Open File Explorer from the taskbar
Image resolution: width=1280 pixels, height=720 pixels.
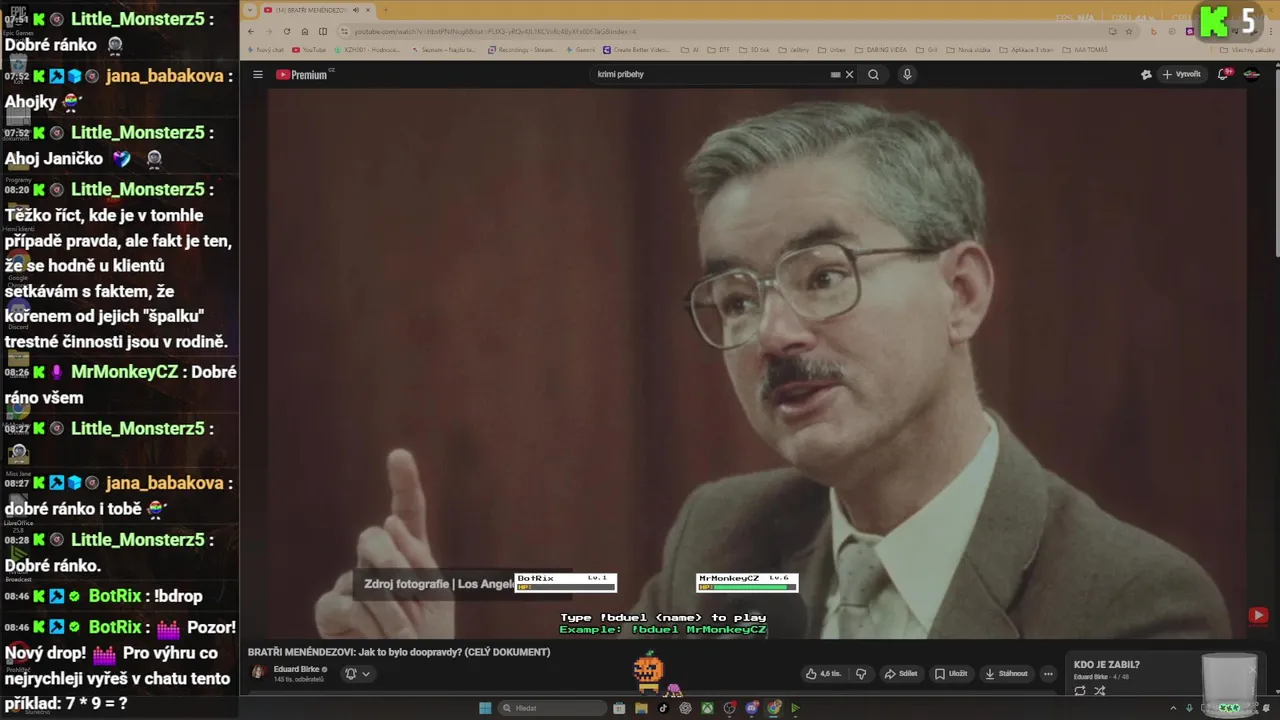641,708
